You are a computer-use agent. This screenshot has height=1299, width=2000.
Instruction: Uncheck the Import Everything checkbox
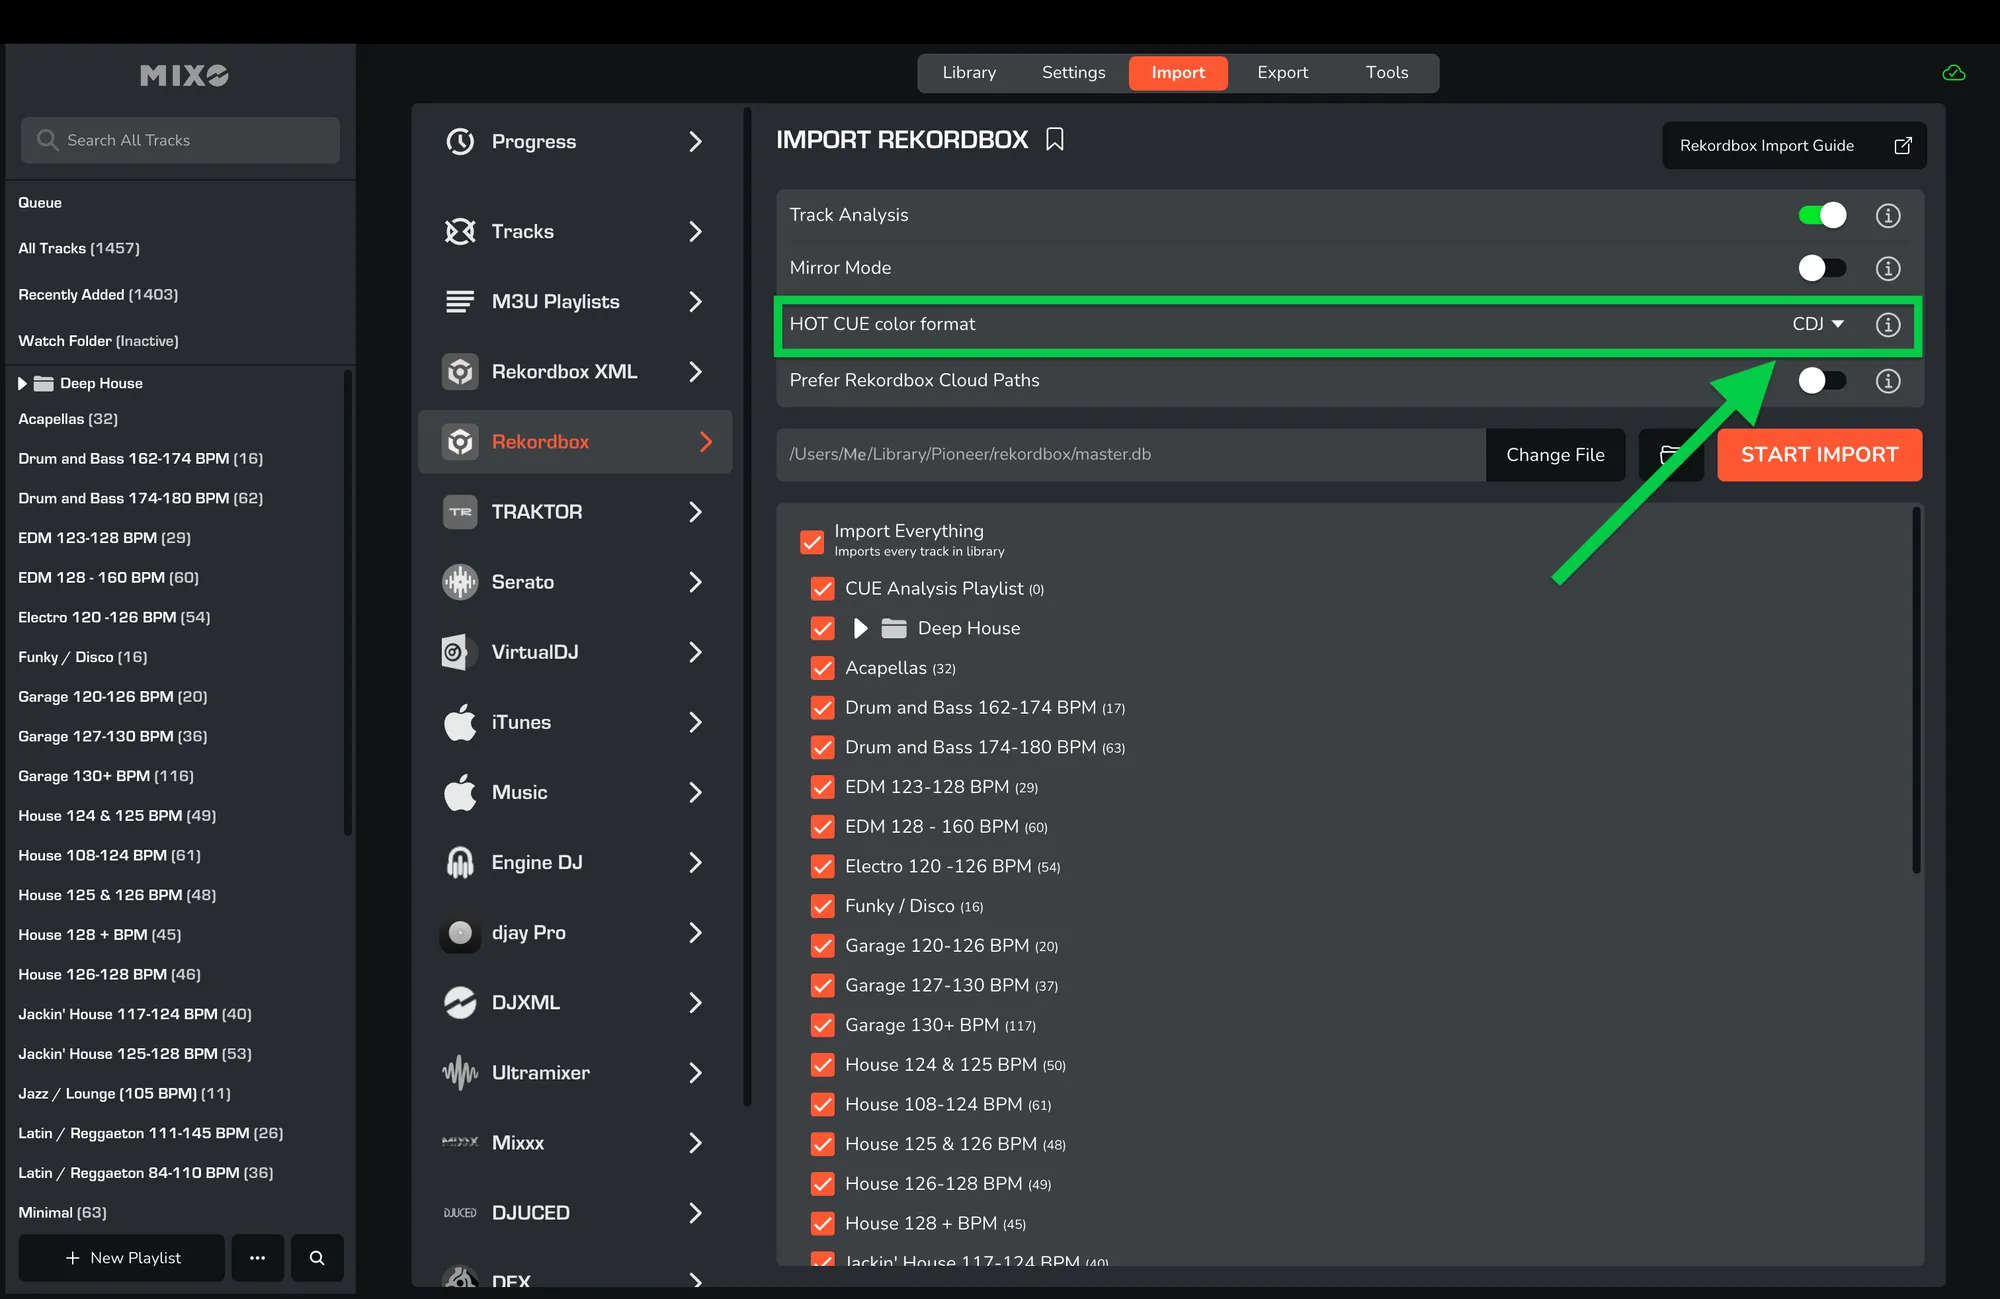pyautogui.click(x=812, y=541)
